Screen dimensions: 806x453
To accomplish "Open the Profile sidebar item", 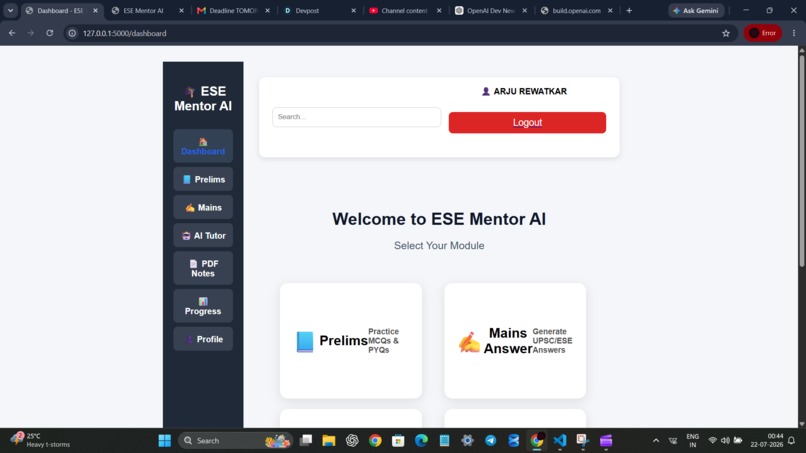I will [203, 339].
